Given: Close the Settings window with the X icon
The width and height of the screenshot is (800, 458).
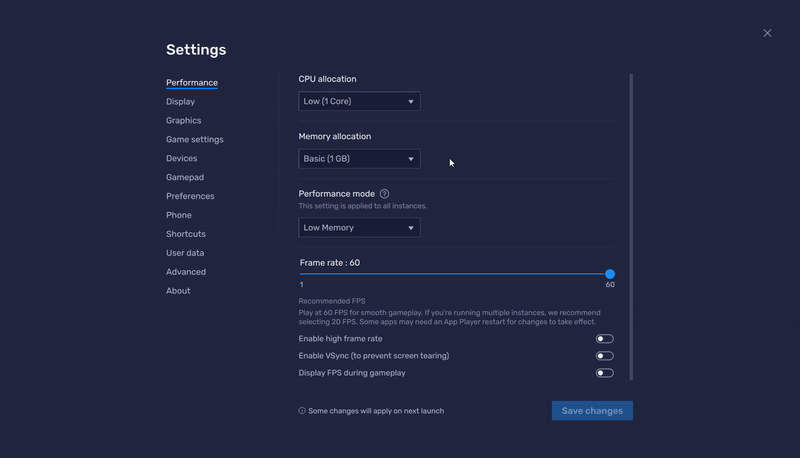Looking at the screenshot, I should click(x=767, y=33).
